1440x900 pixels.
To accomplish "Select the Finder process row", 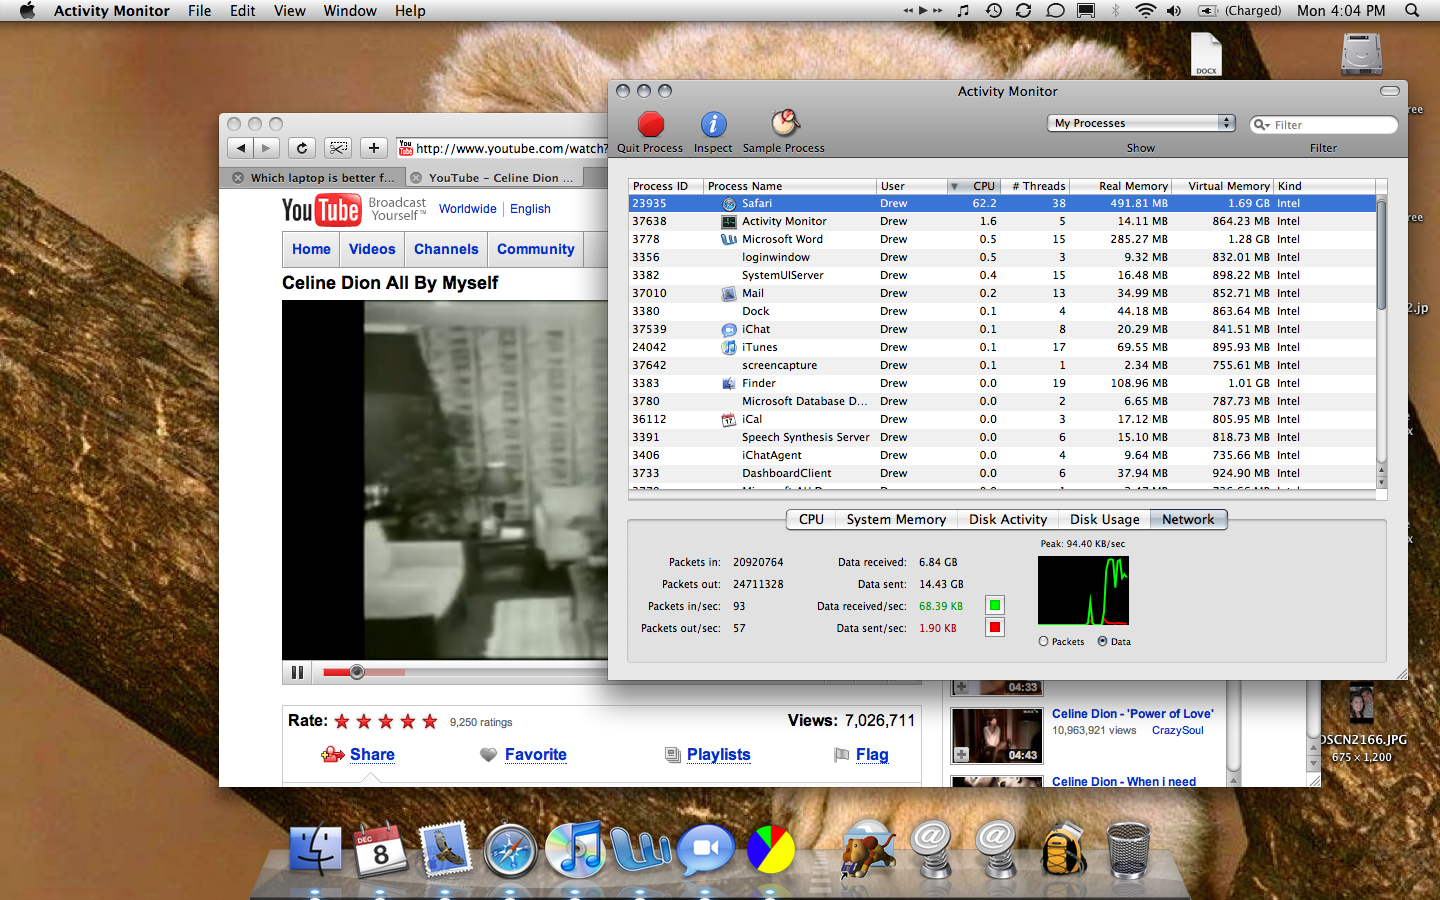I will (x=1002, y=383).
